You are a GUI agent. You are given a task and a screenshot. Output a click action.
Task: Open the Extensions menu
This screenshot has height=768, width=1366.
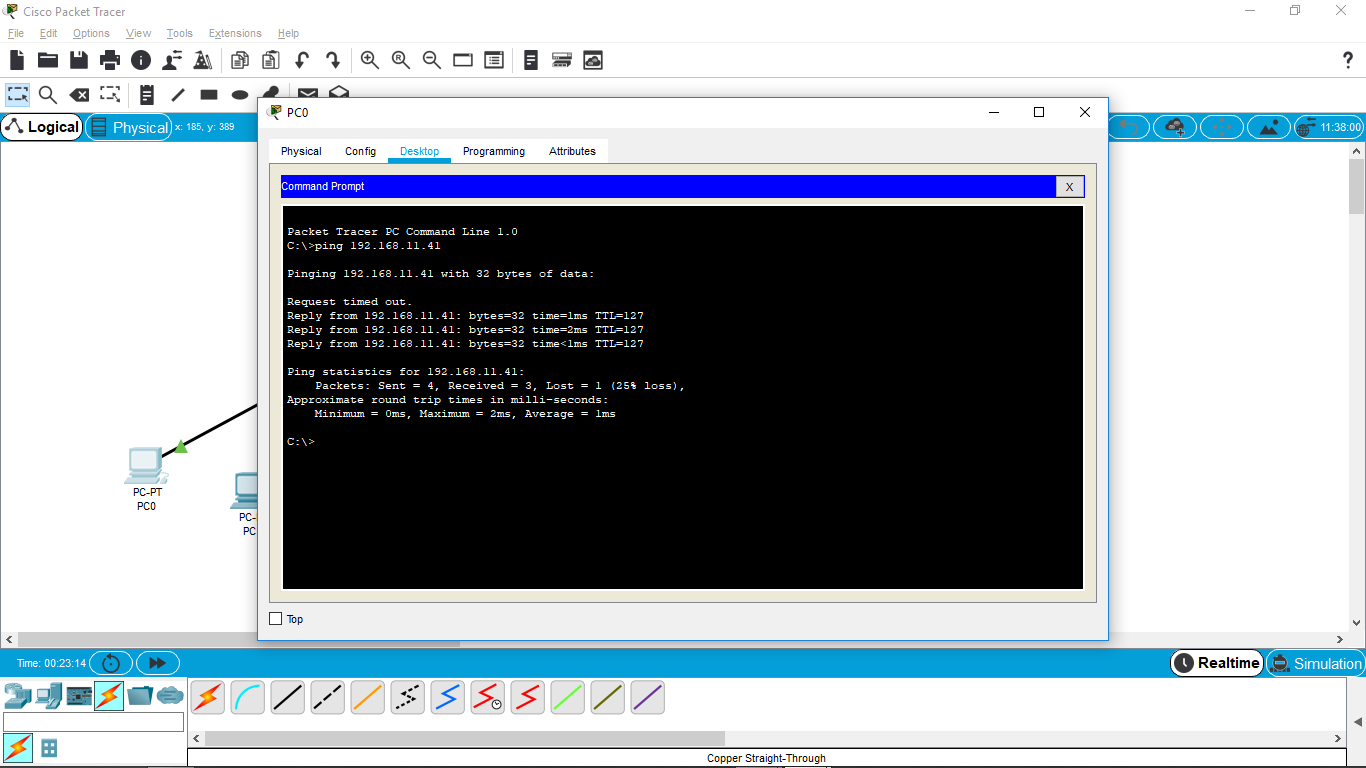click(x=235, y=33)
